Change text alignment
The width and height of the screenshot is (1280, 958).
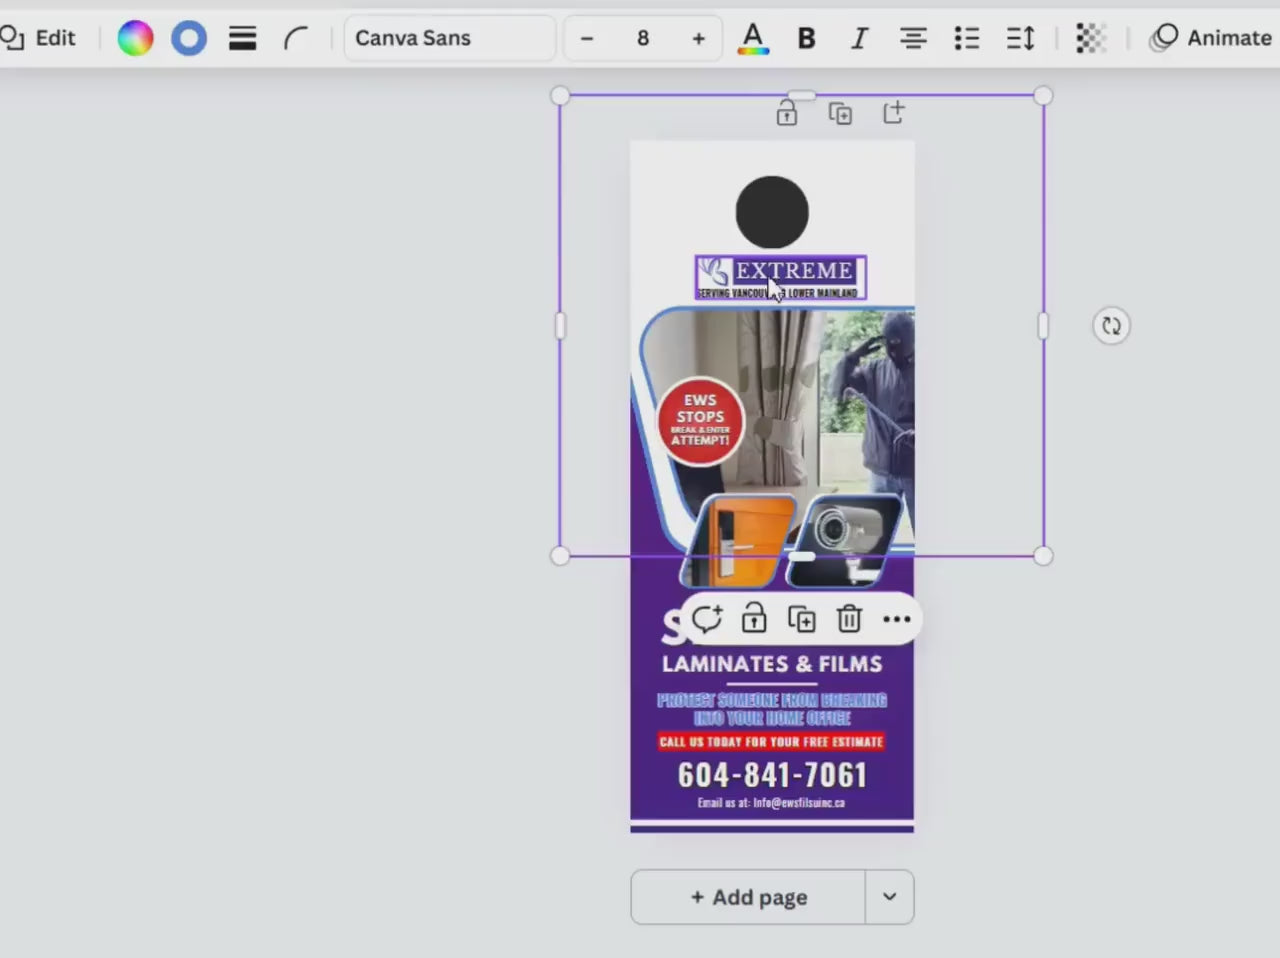tap(912, 38)
